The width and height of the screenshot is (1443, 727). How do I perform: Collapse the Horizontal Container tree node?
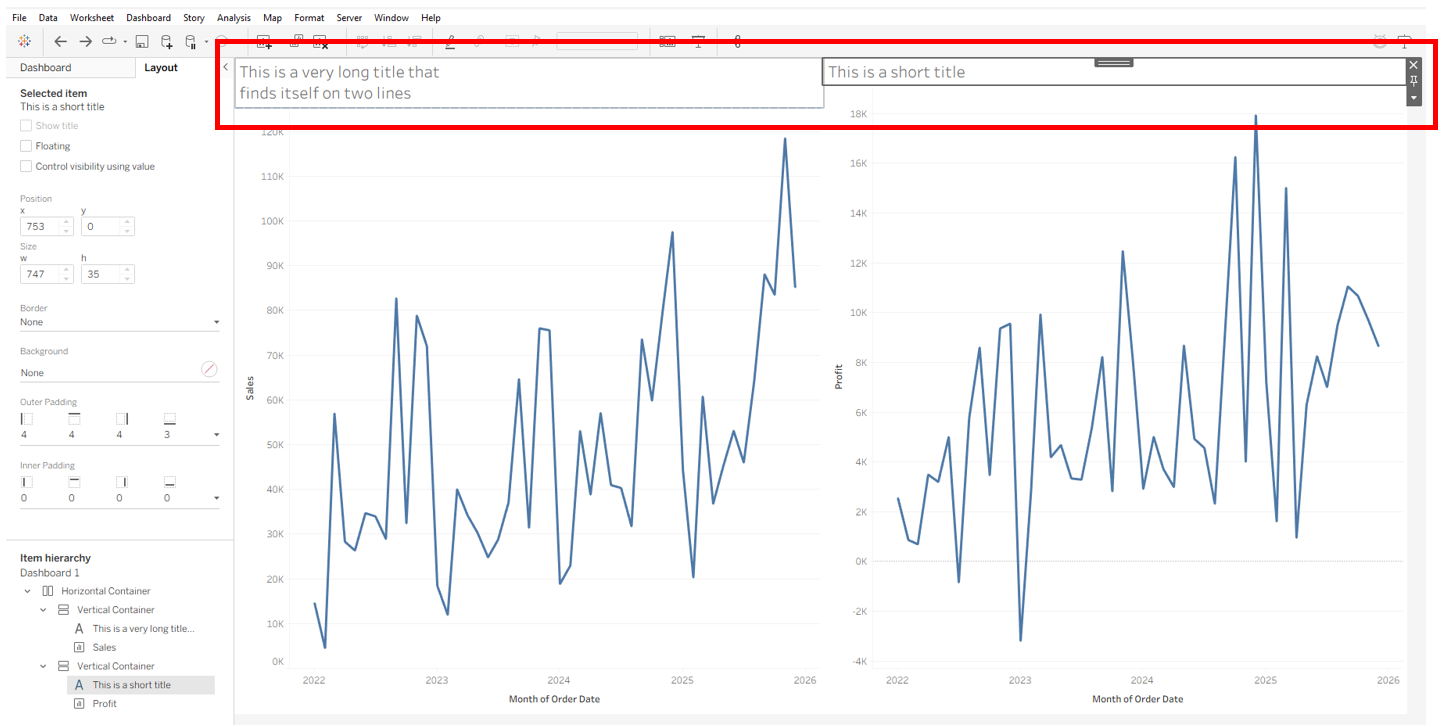coord(28,591)
